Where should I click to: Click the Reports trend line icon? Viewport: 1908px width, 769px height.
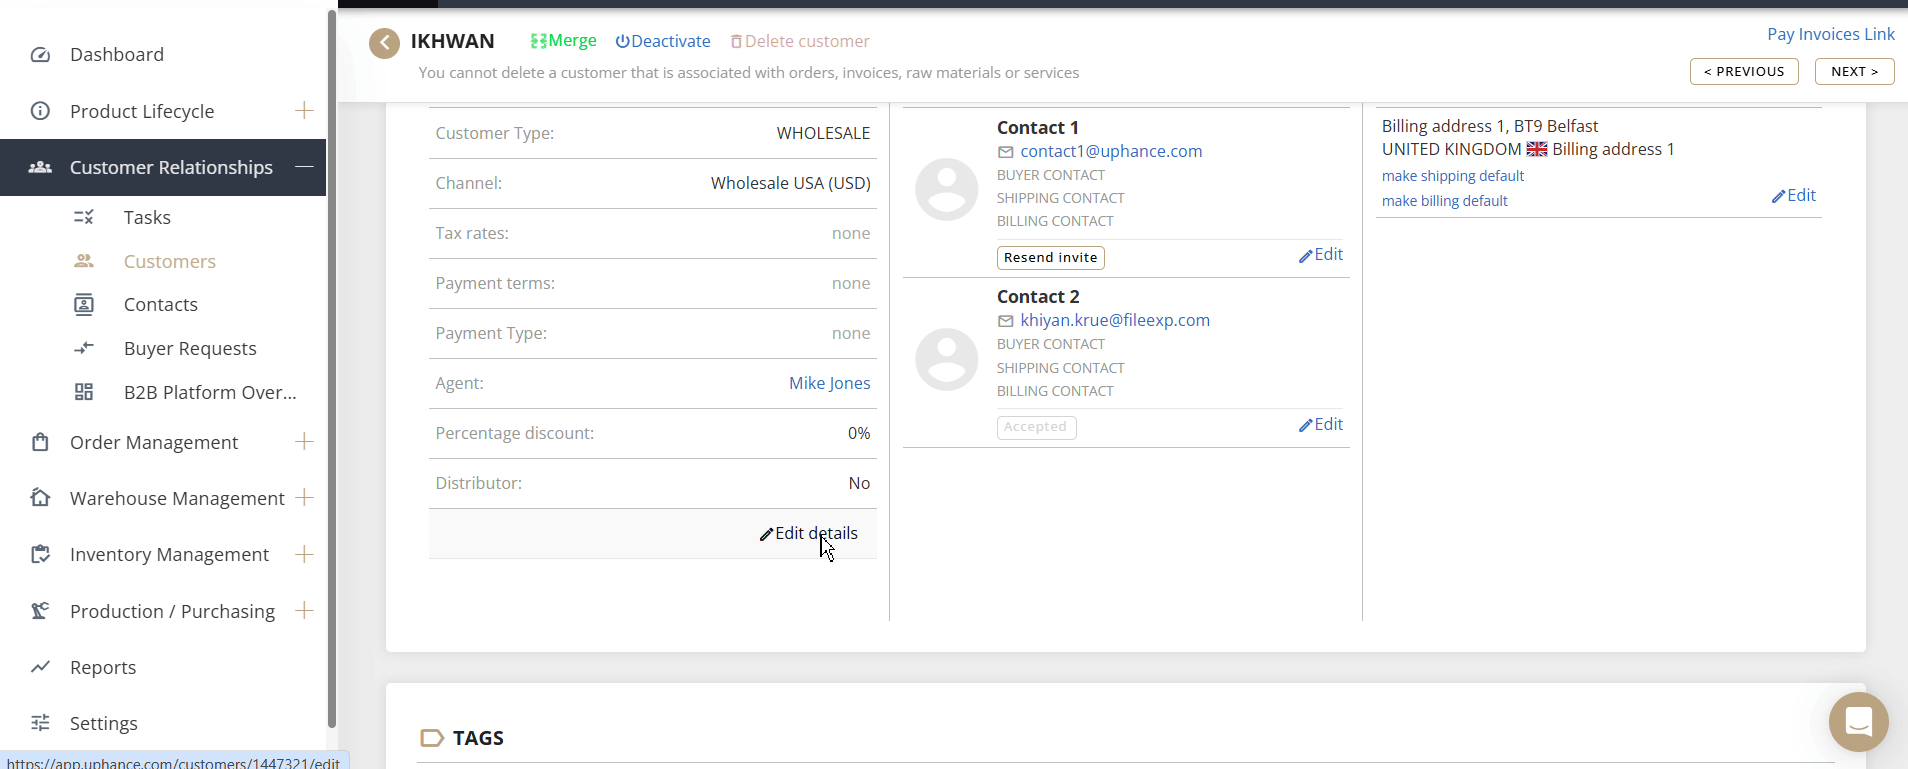(x=40, y=667)
